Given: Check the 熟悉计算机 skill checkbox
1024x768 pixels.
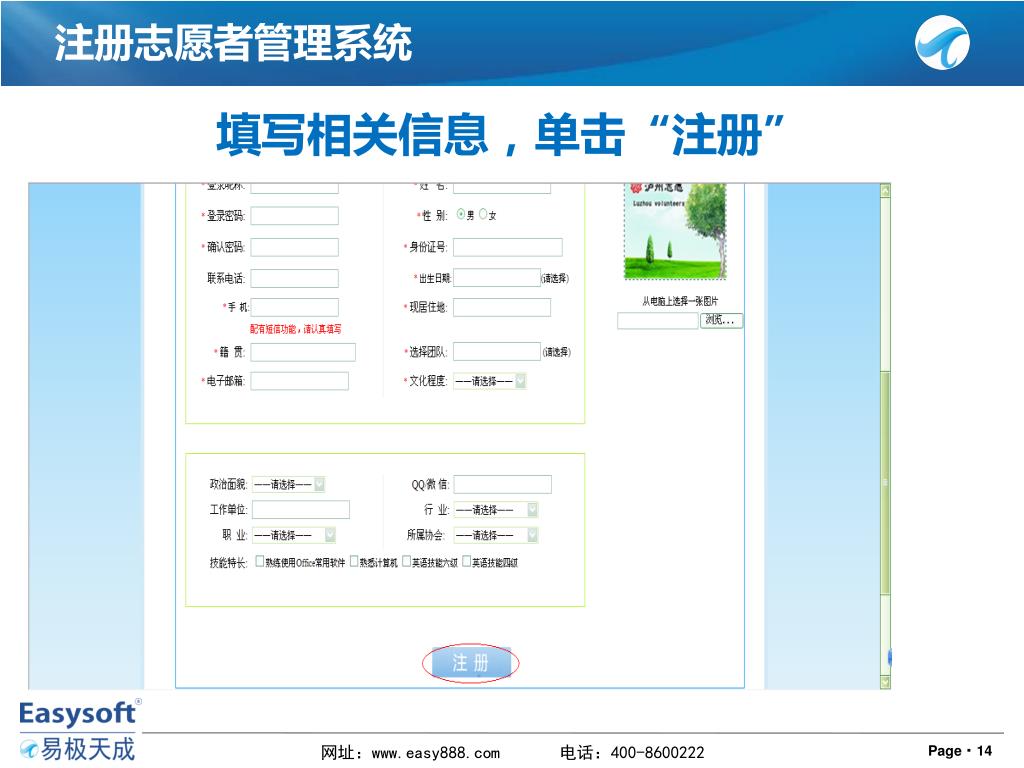Looking at the screenshot, I should (x=355, y=562).
